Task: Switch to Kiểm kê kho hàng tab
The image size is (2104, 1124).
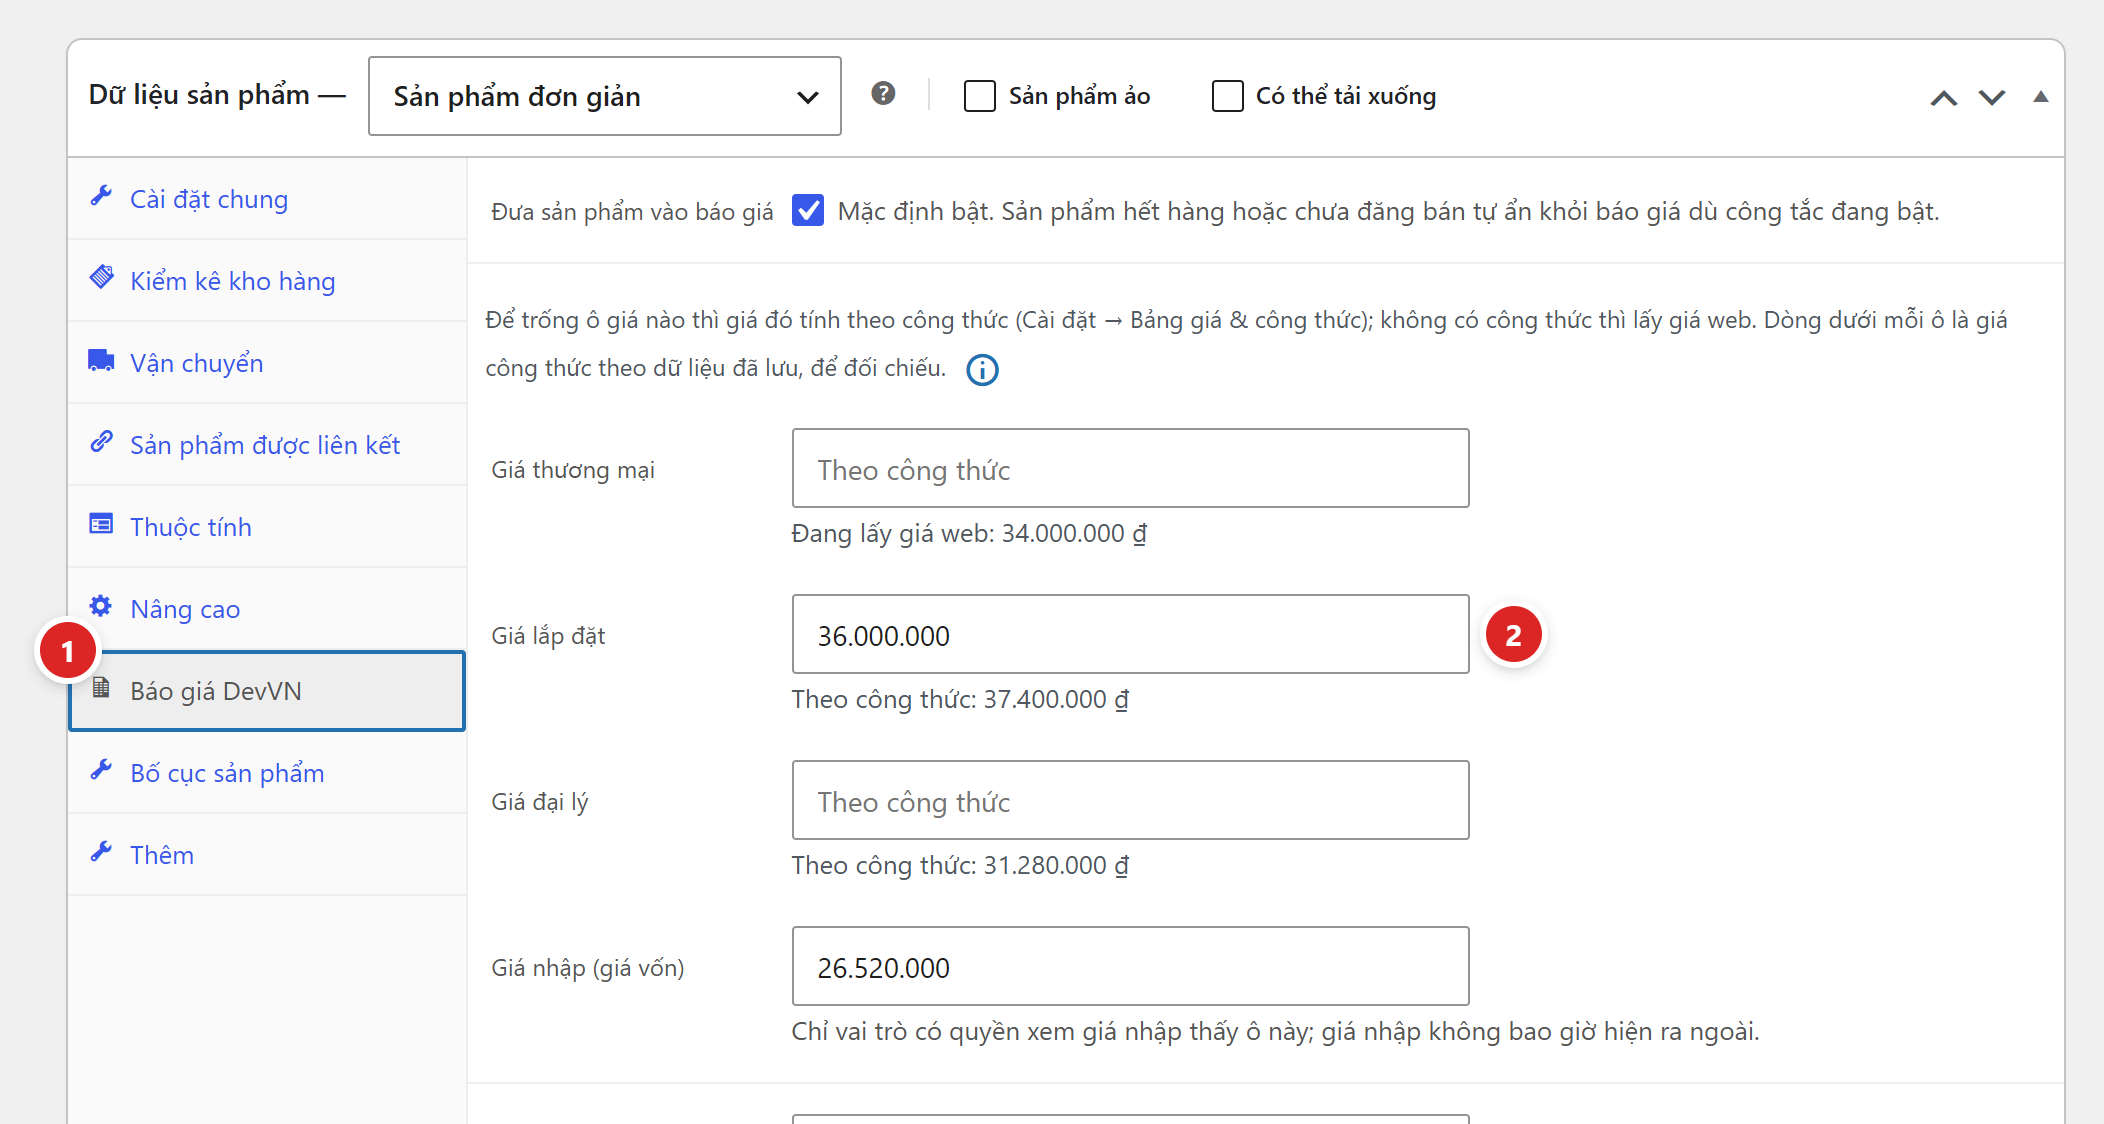Action: [x=267, y=281]
